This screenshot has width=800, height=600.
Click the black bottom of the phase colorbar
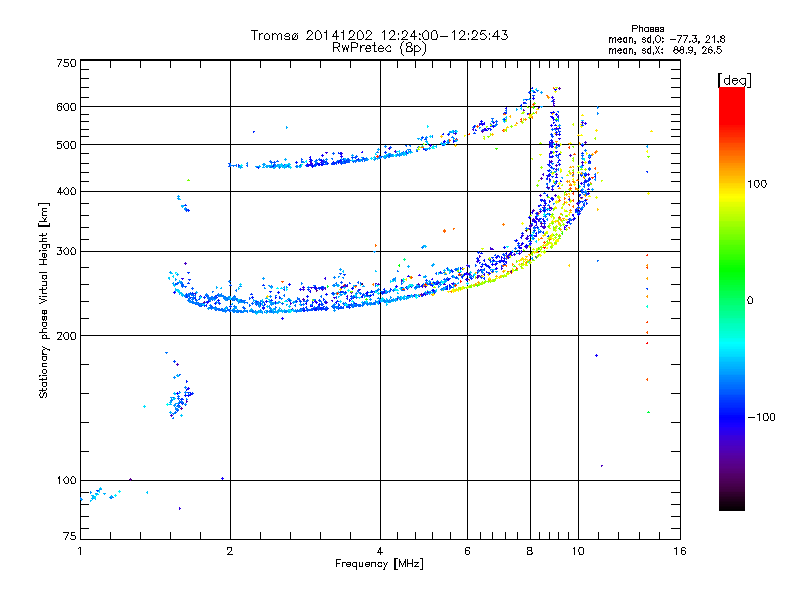732,505
